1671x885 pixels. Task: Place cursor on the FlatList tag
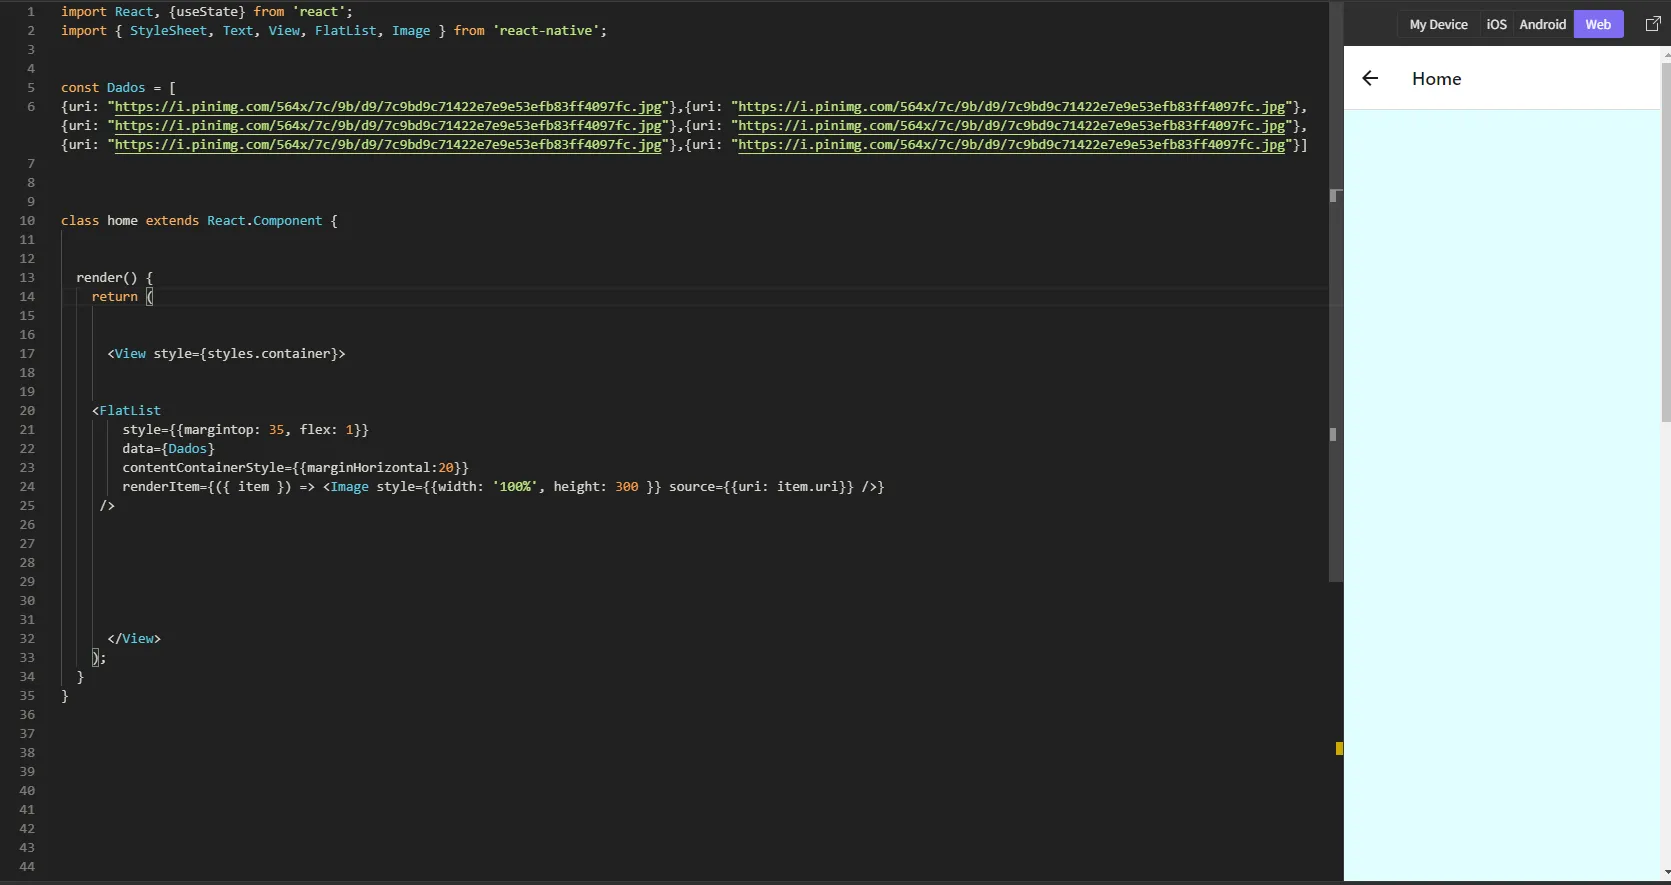tap(129, 411)
